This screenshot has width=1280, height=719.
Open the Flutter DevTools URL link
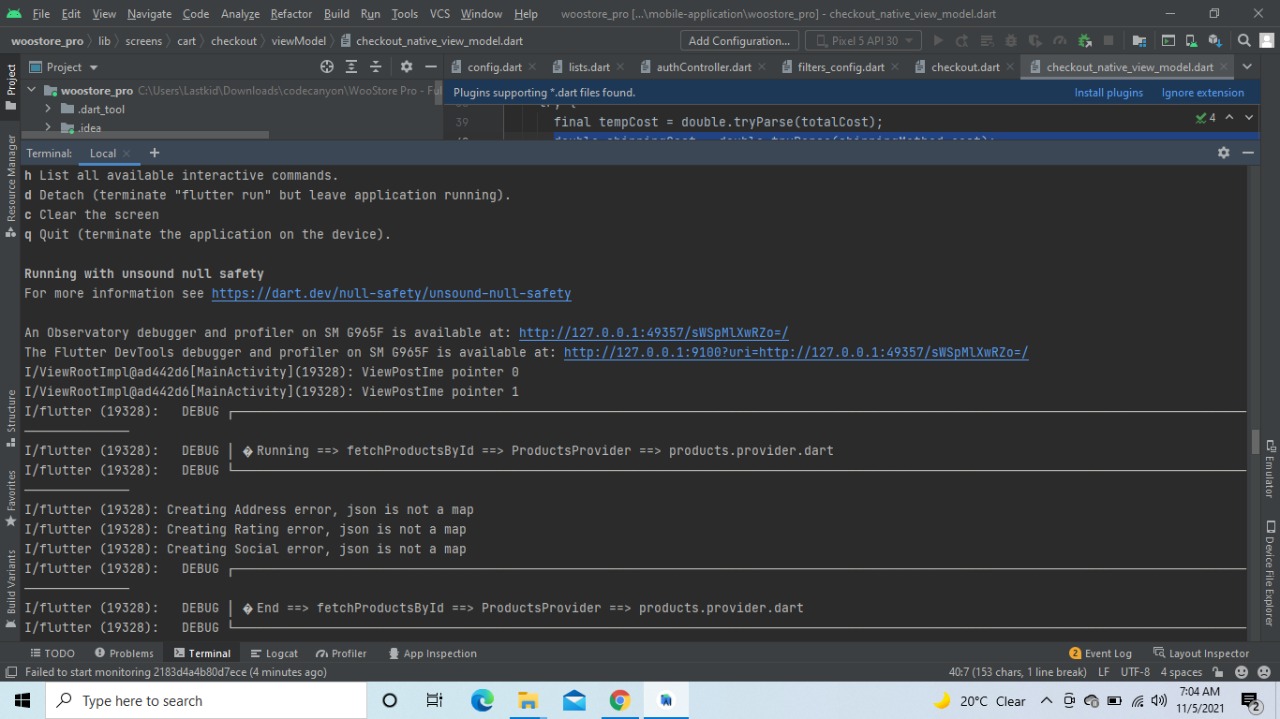796,352
